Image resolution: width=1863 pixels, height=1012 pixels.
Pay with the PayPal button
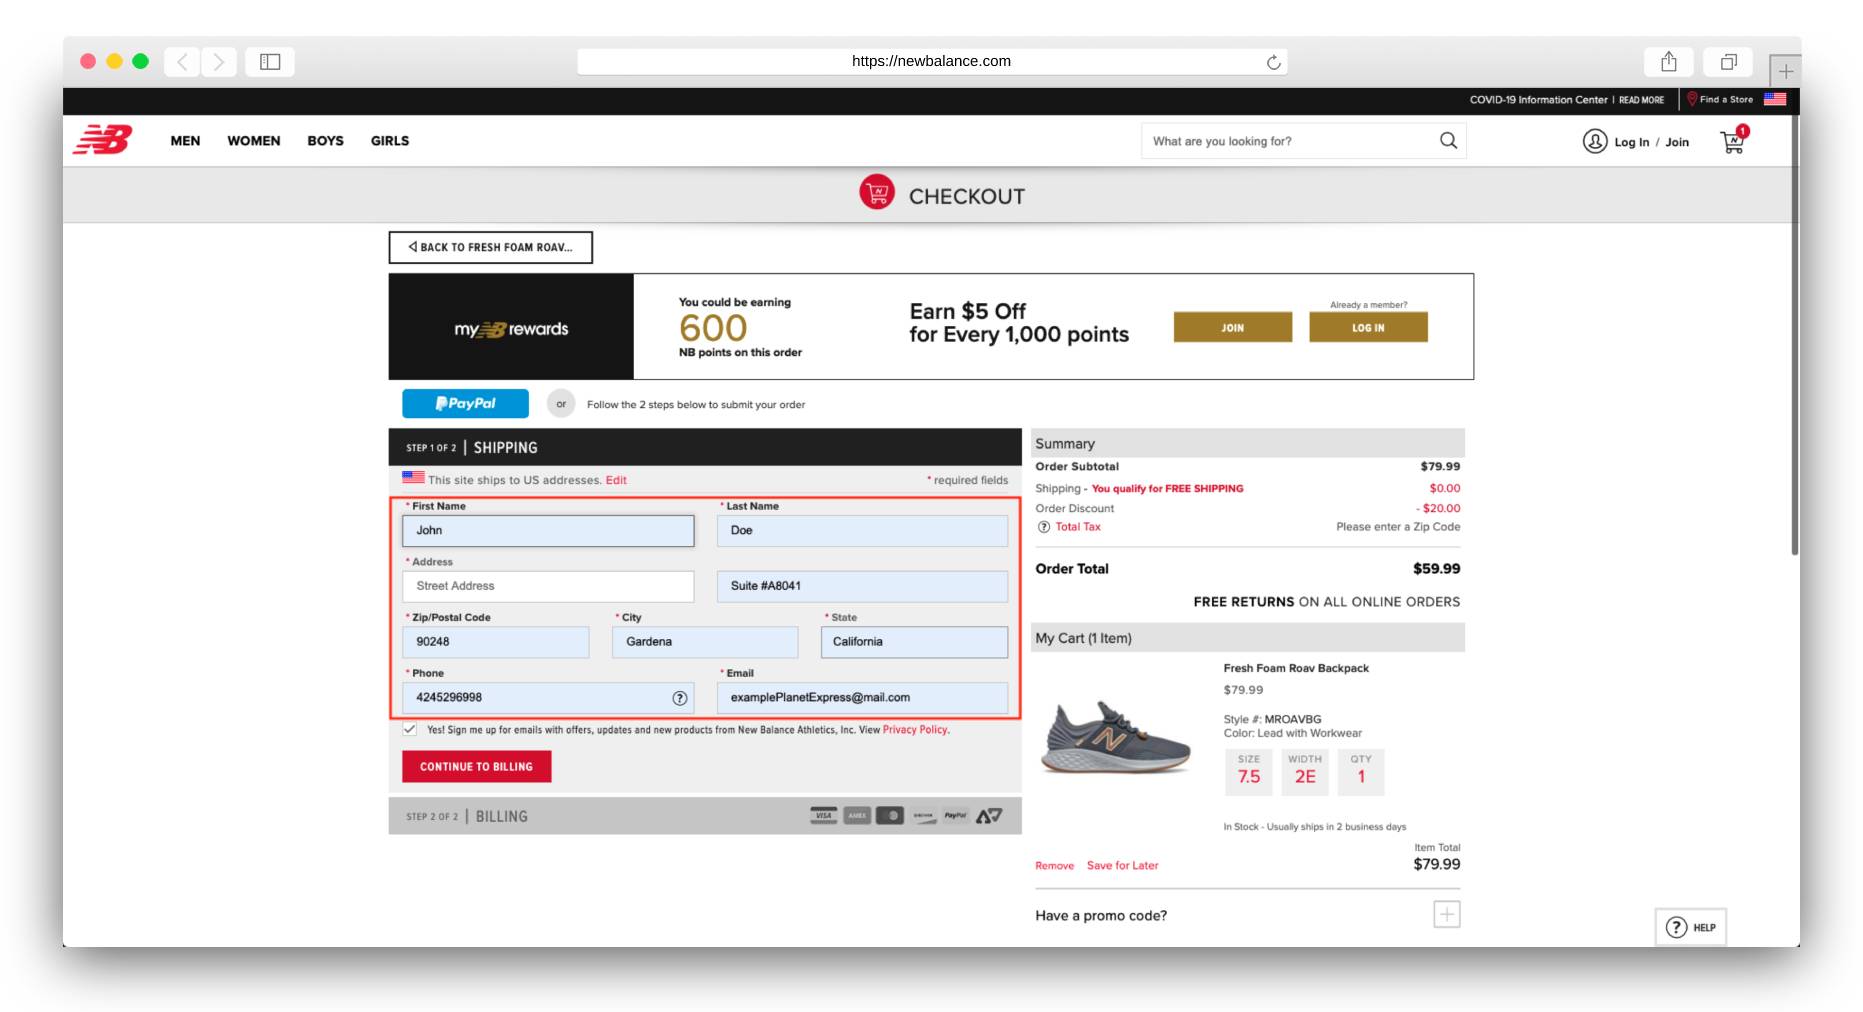(x=465, y=403)
